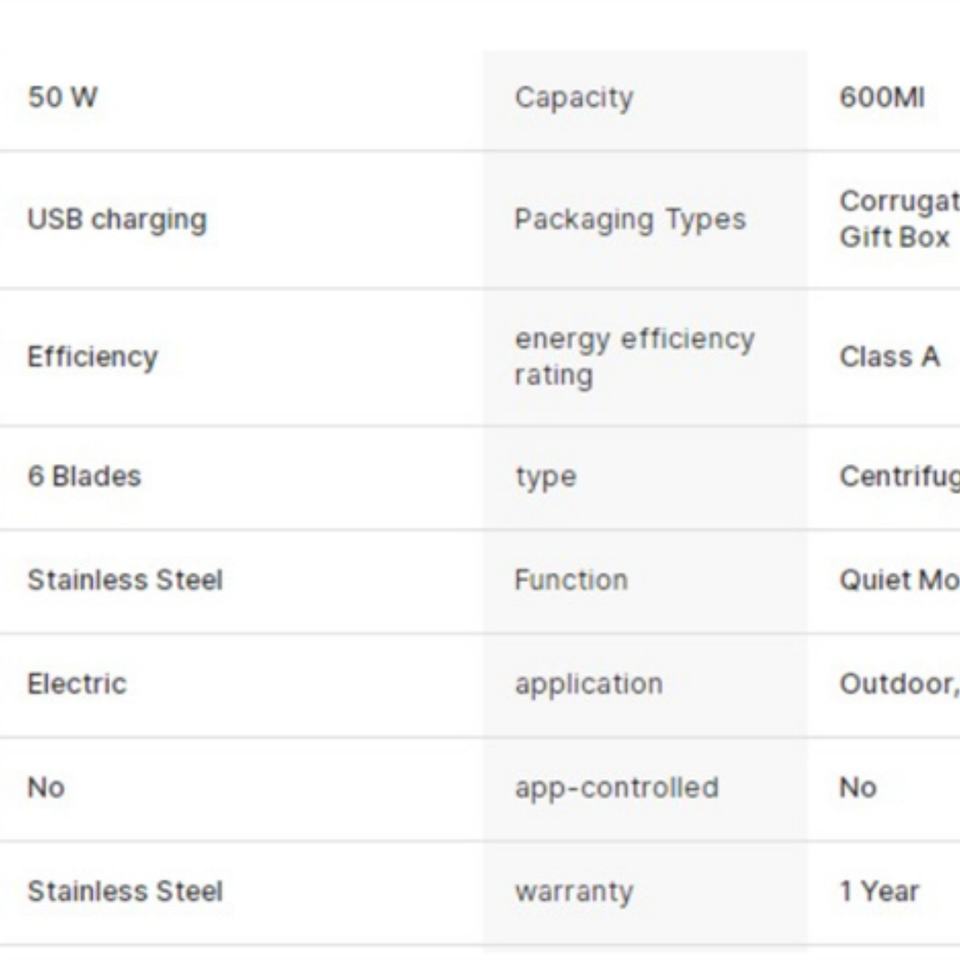Screen dimensions: 960x960
Task: Select the '6 Blades' cell
Action: tap(84, 476)
